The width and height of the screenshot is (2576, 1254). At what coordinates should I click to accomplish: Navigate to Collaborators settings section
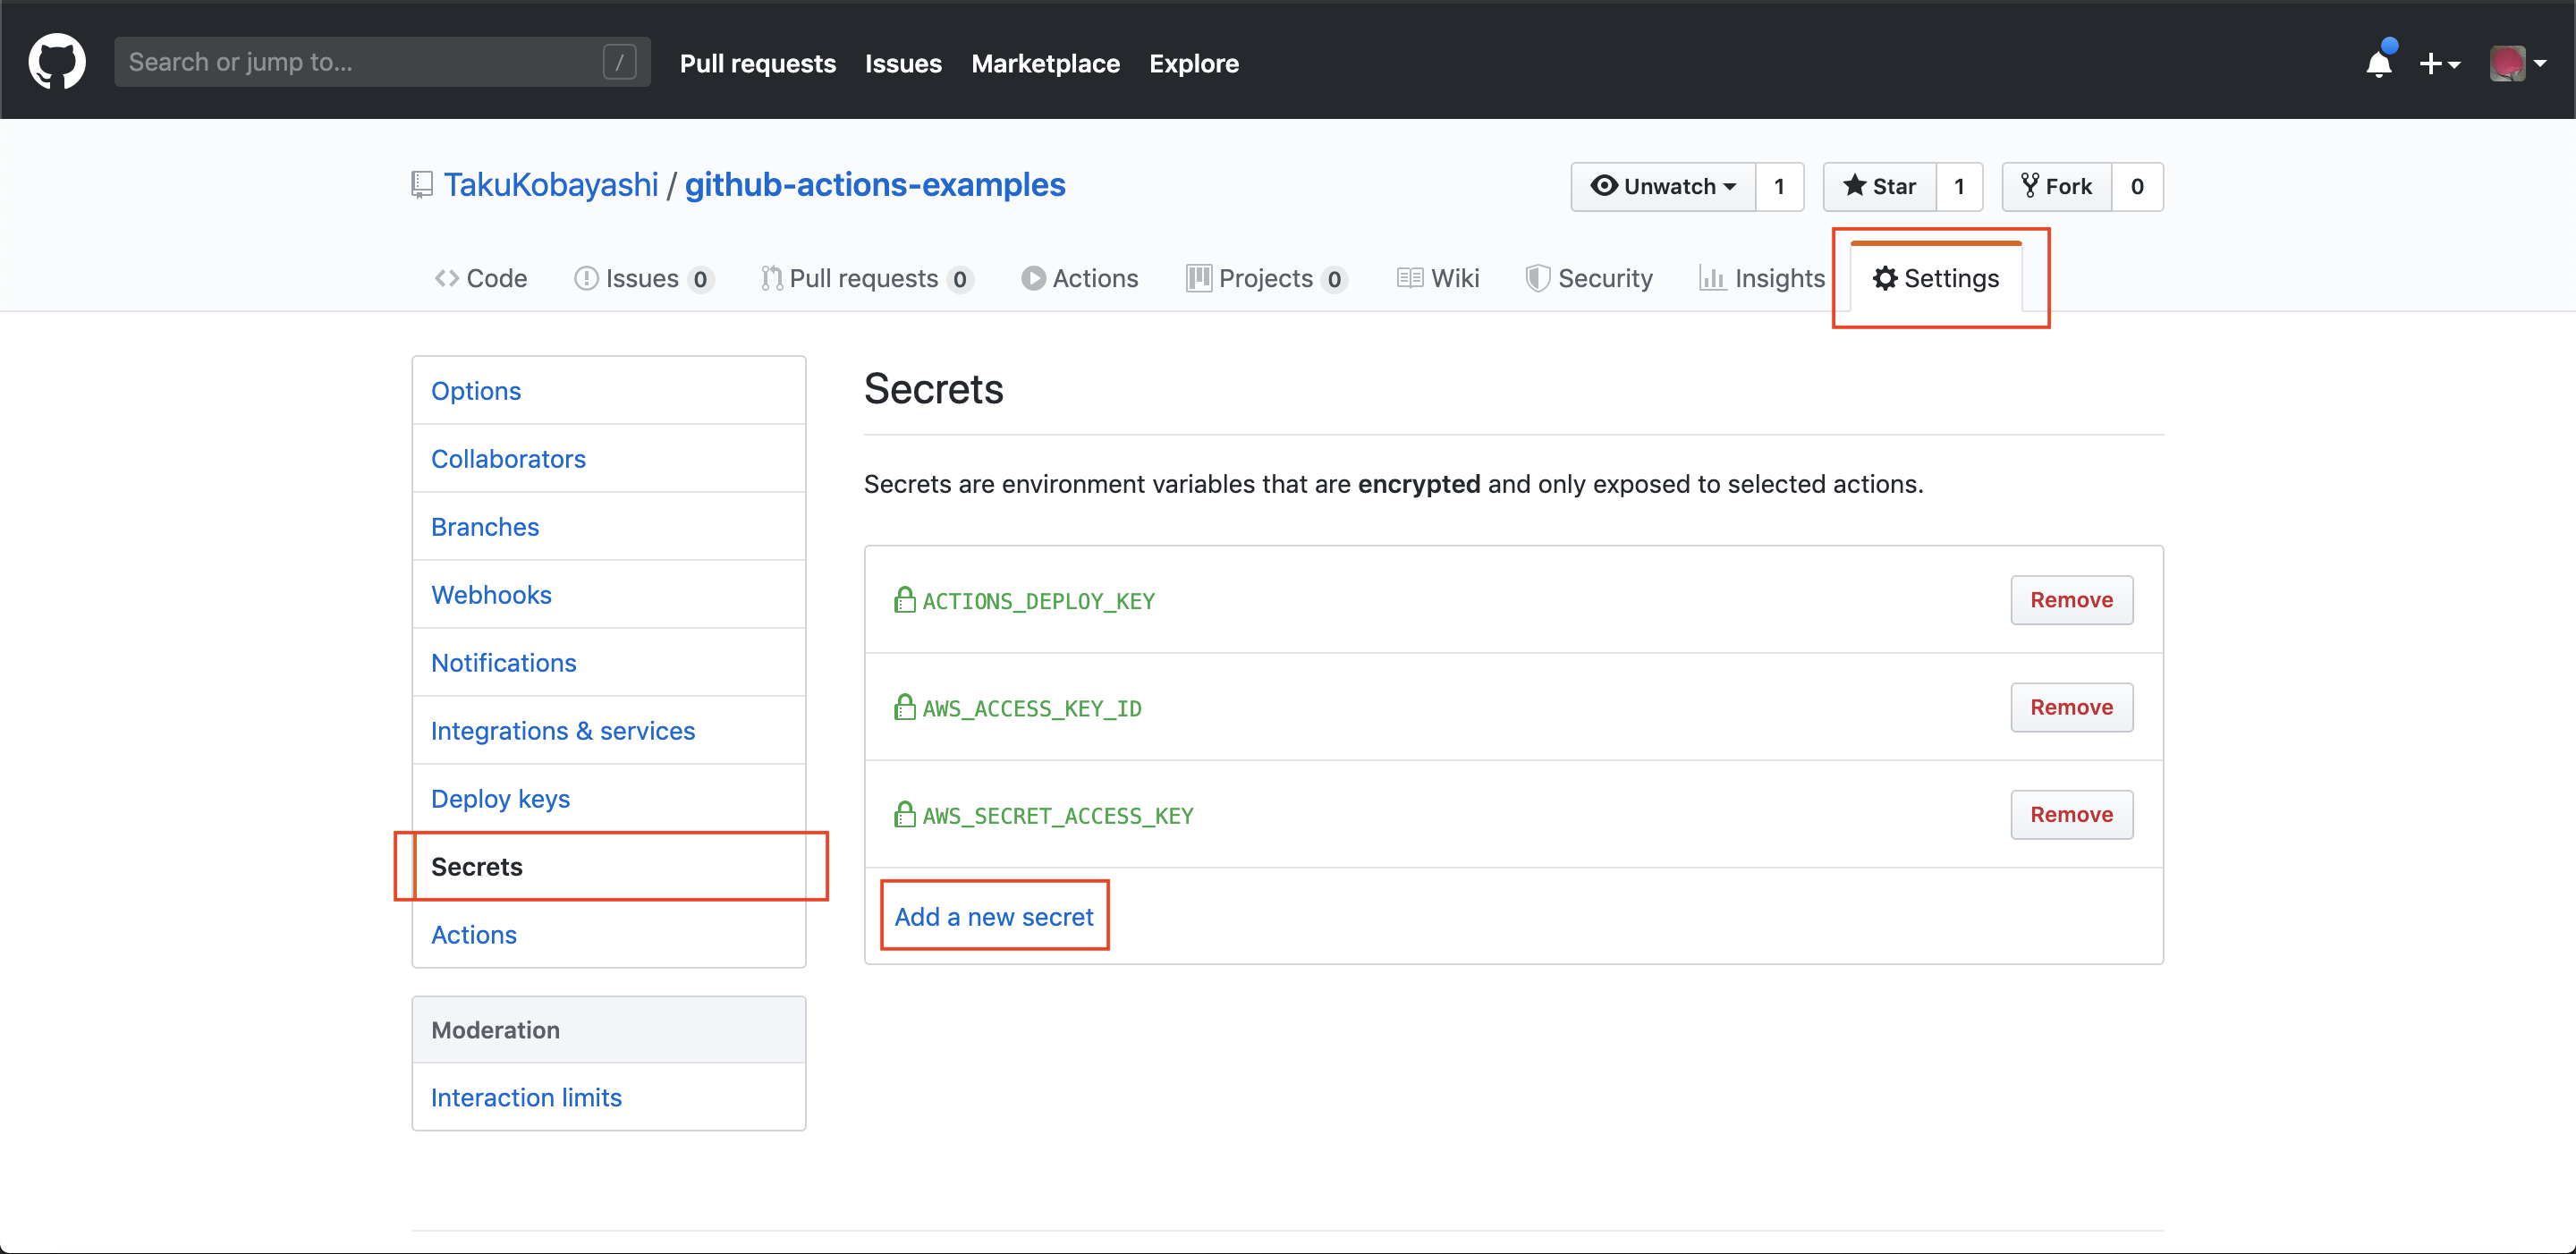(x=506, y=459)
